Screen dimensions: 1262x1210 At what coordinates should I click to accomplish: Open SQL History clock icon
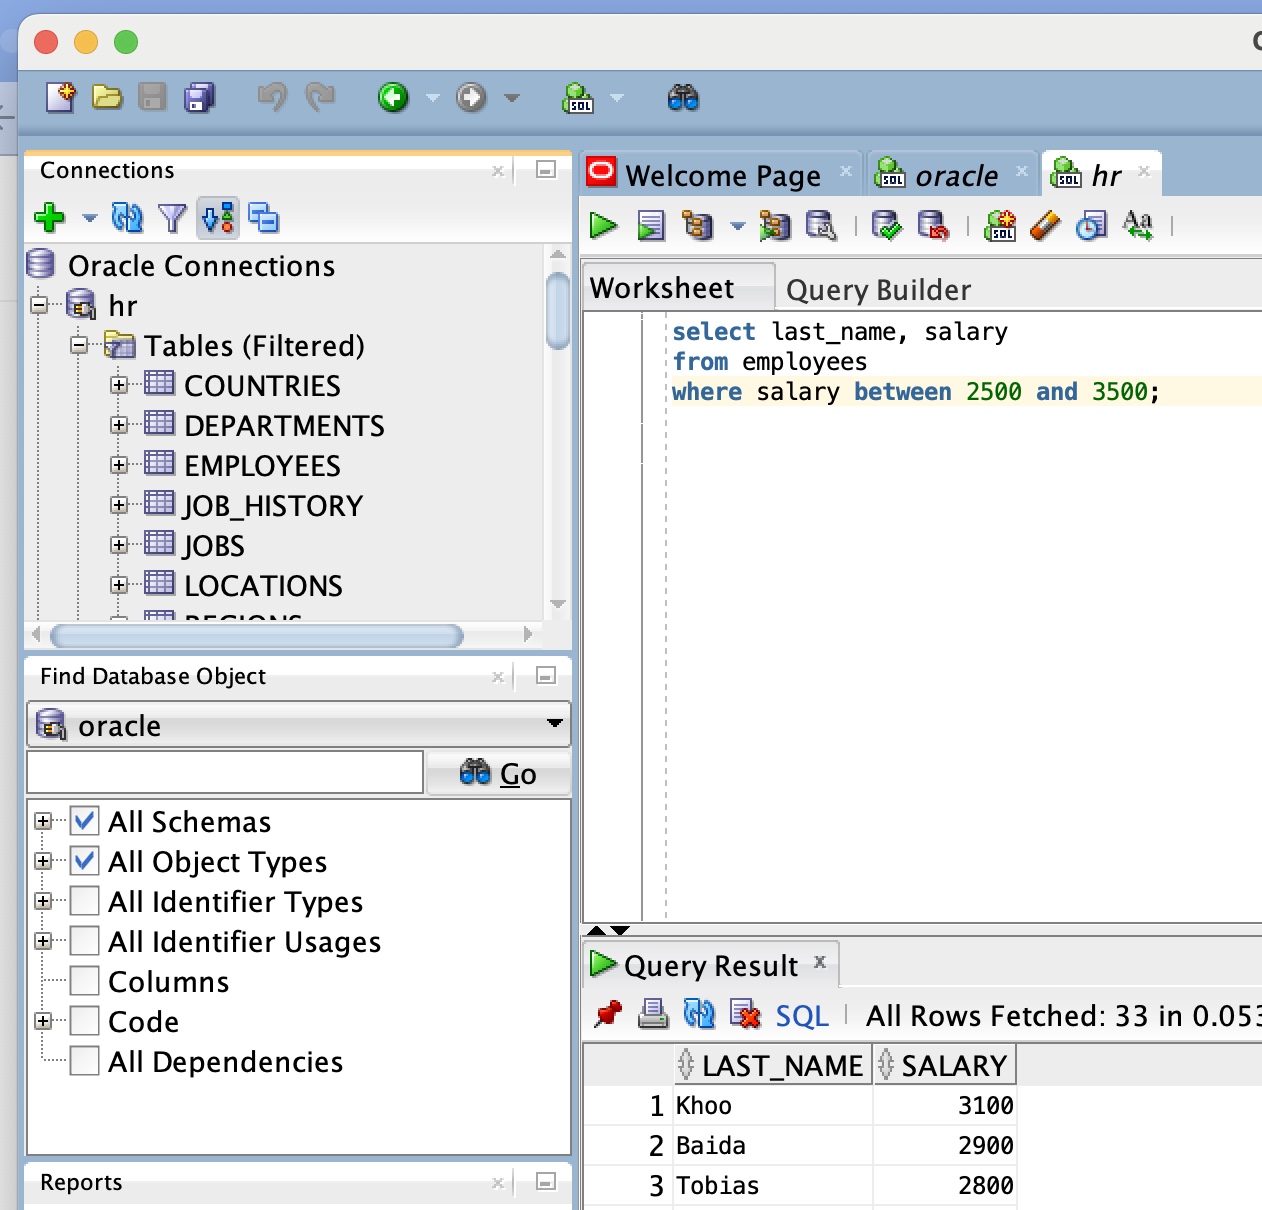[1091, 226]
